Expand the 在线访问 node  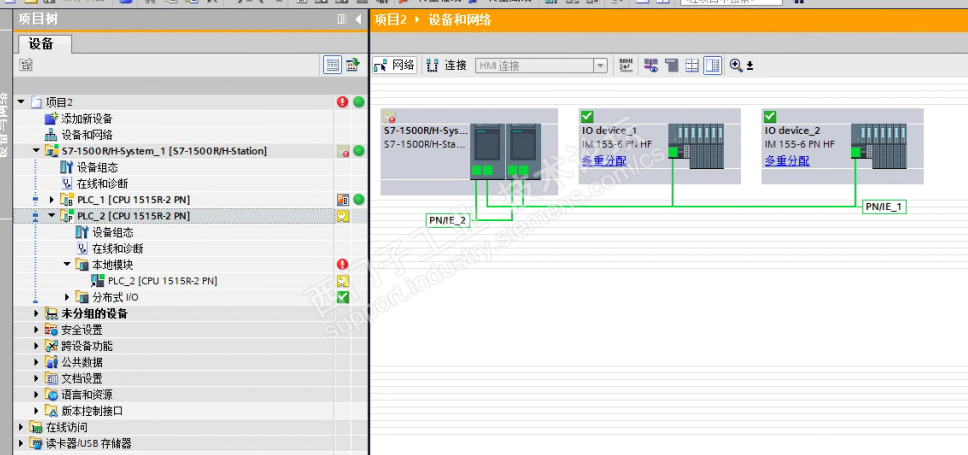coord(22,427)
